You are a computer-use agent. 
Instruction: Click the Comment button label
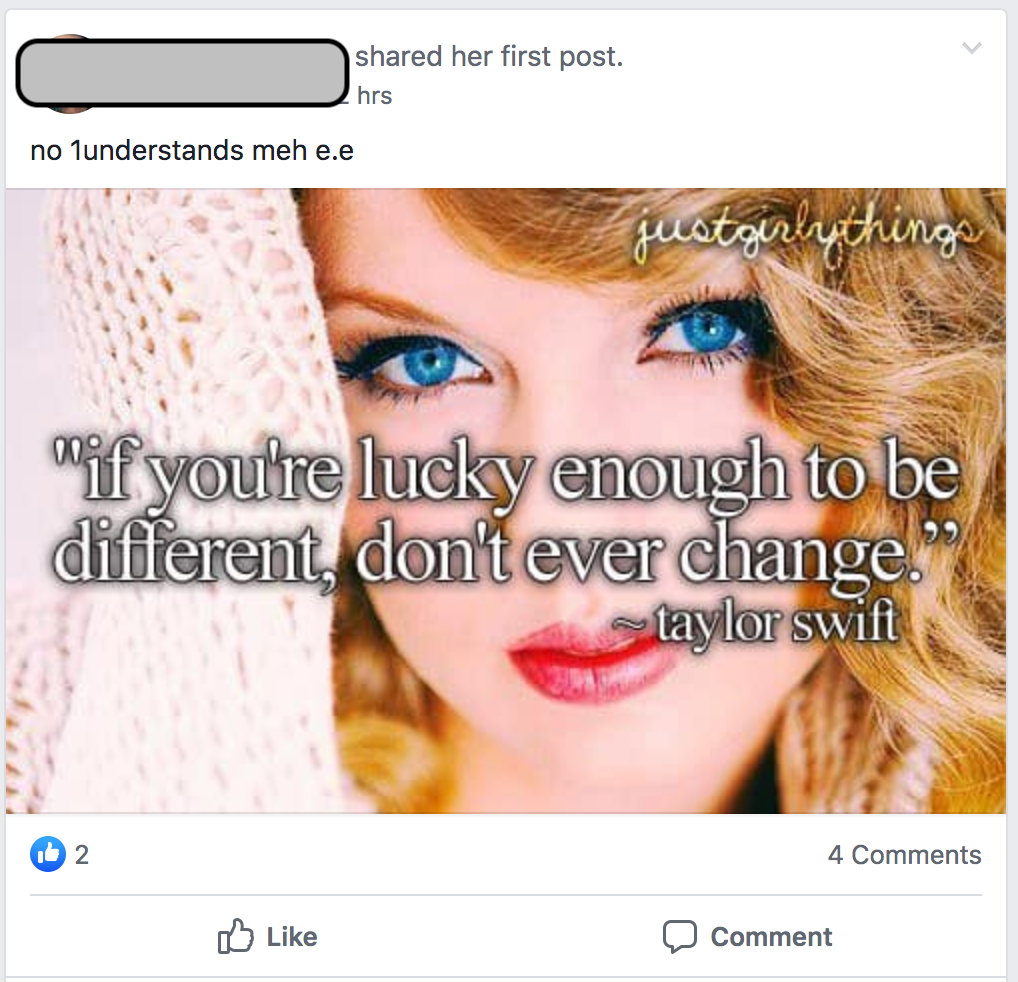[771, 937]
